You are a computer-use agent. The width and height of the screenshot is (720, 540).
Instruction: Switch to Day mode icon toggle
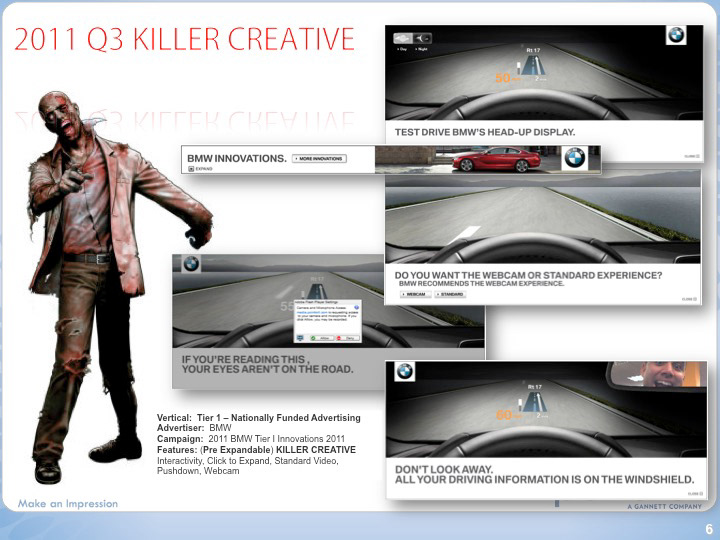click(x=403, y=38)
